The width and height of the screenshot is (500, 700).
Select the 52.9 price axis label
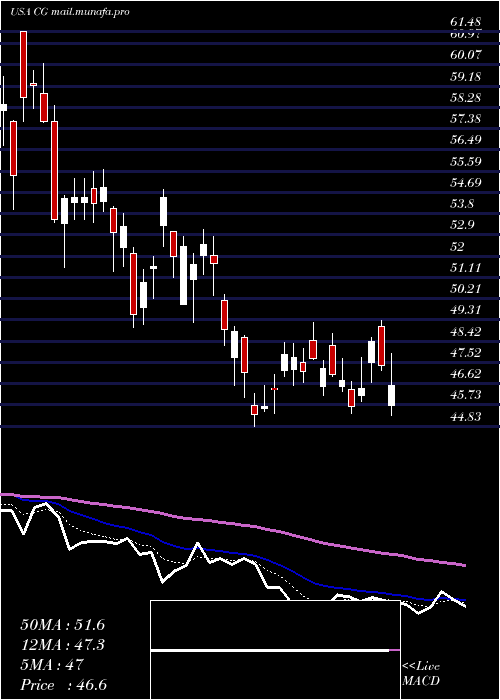coord(462,225)
